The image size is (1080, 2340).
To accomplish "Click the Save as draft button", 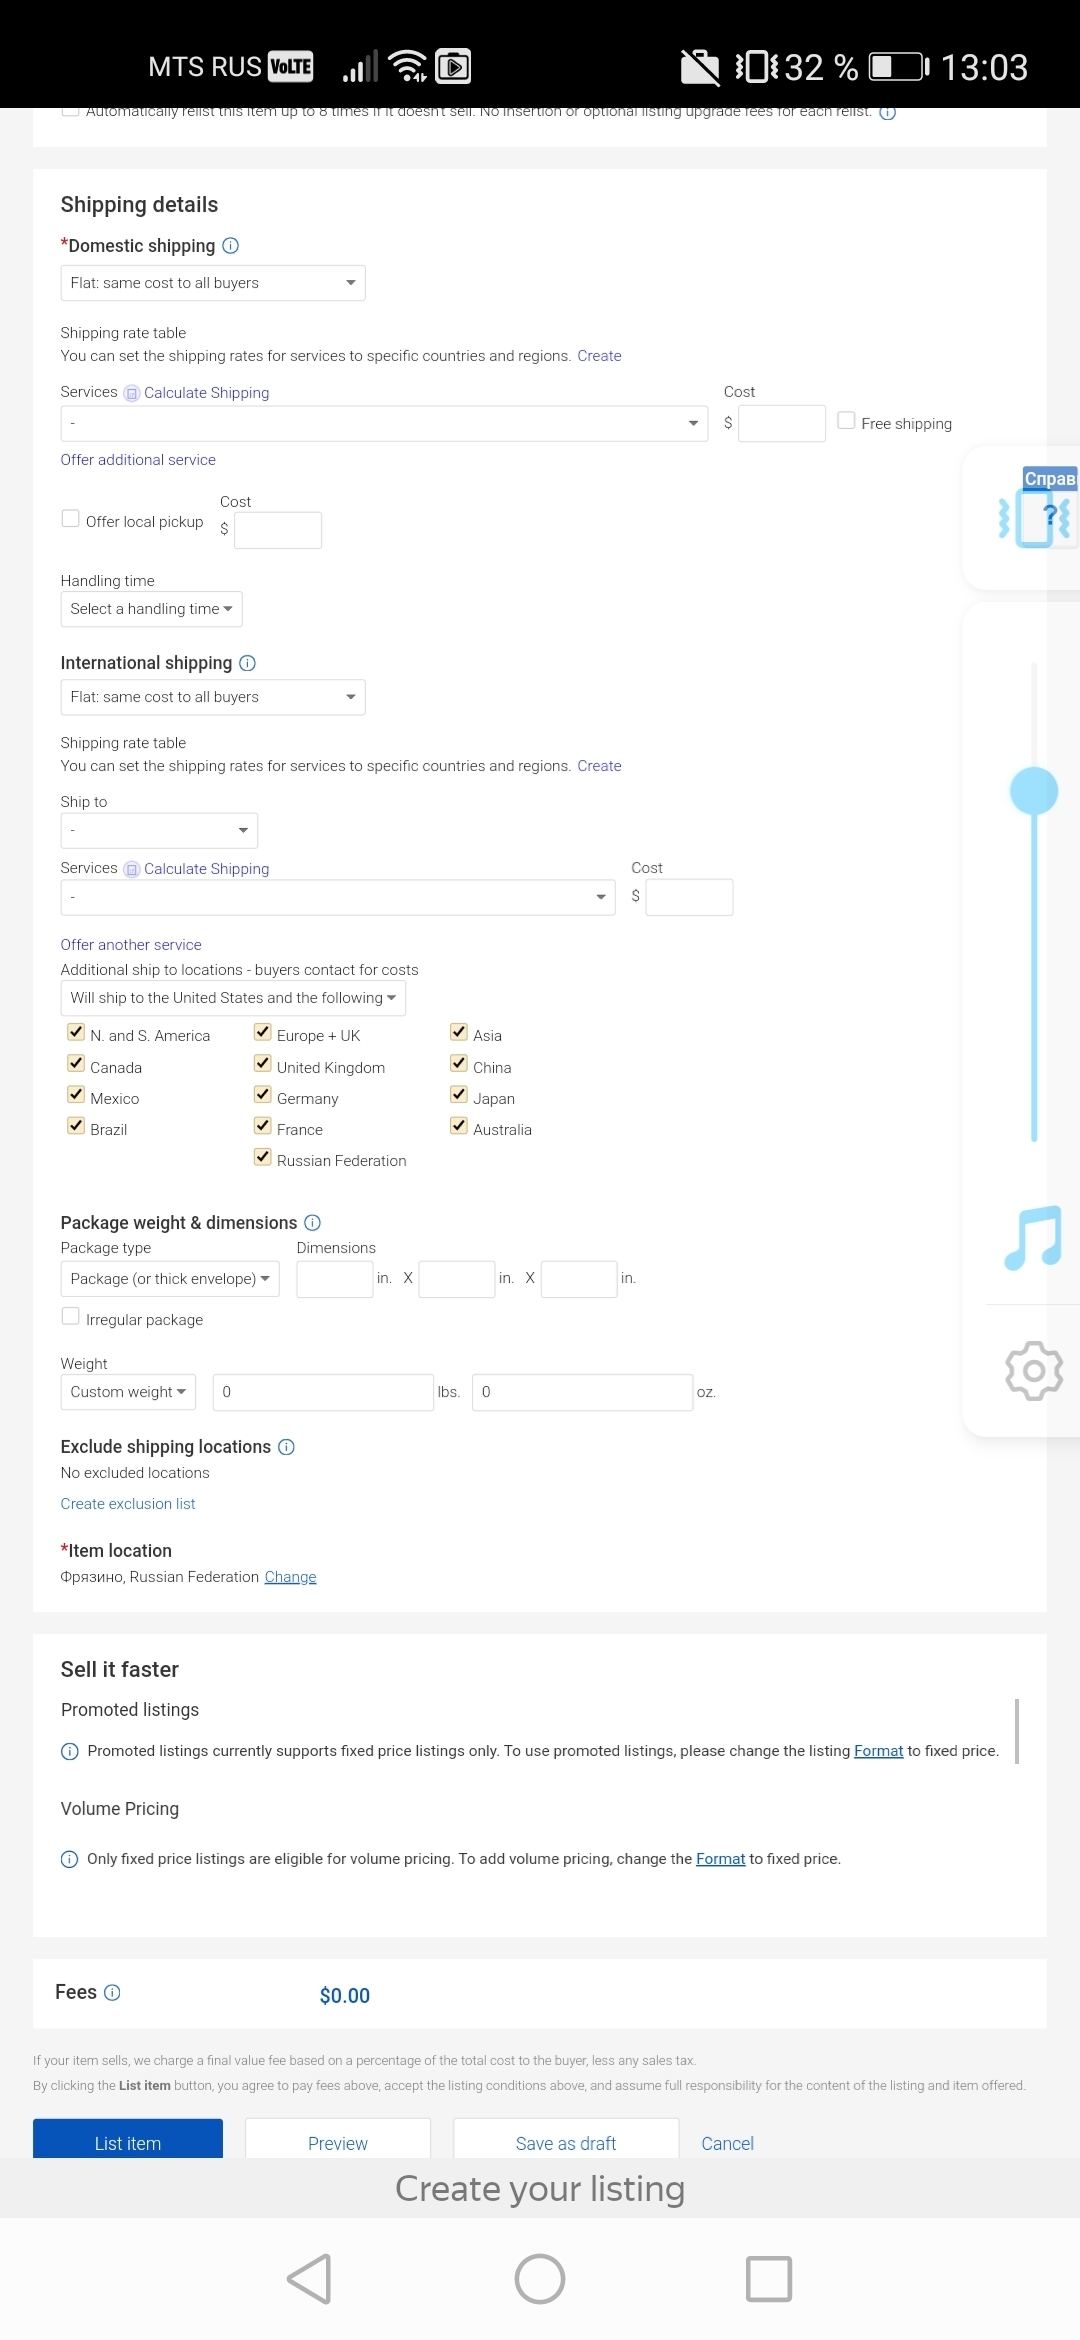I will click(x=566, y=2142).
